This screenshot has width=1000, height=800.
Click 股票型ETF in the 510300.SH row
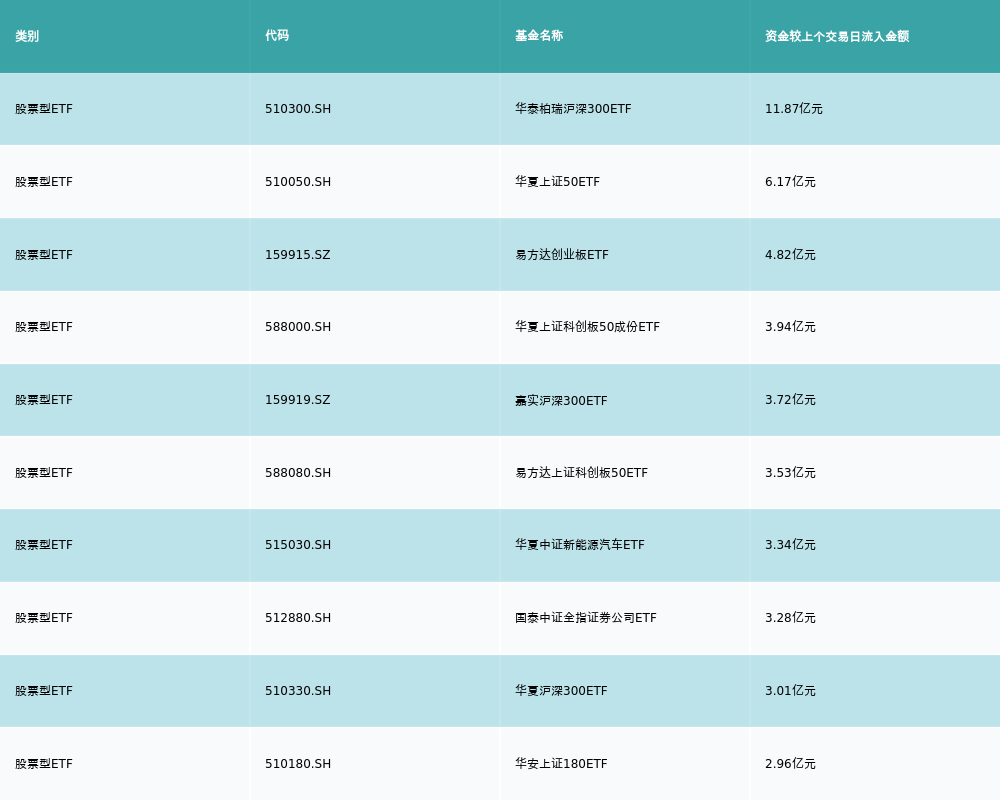tap(44, 109)
